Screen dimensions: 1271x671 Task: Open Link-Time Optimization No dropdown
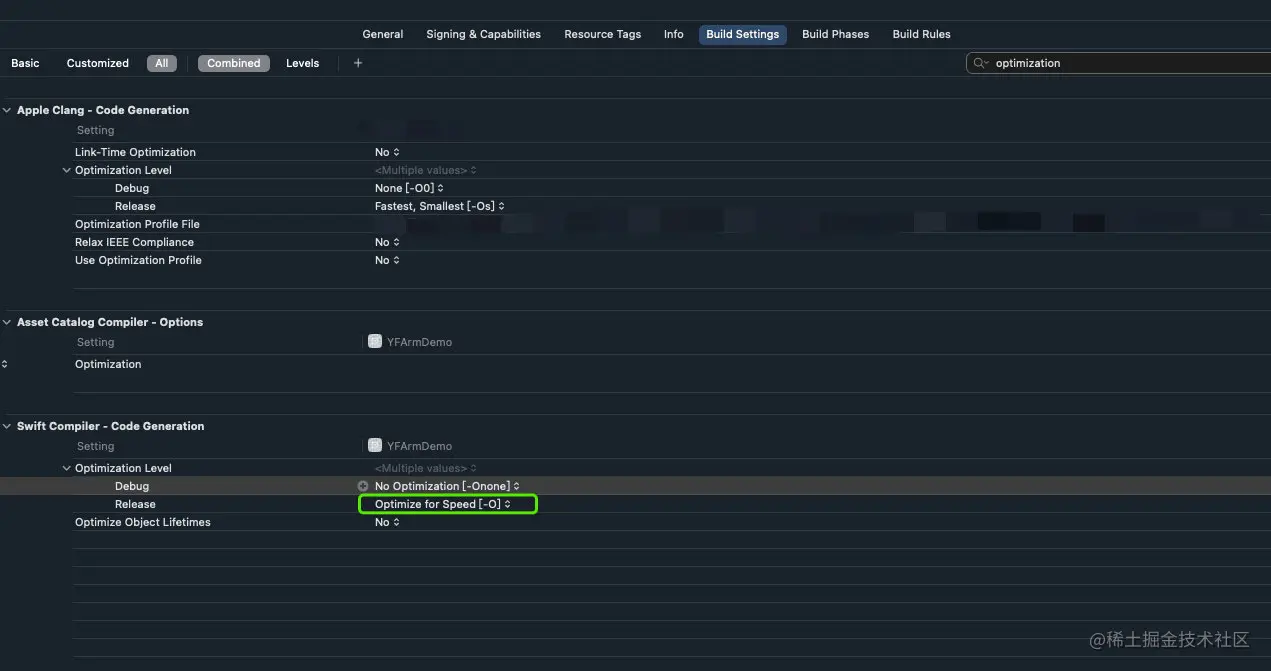387,152
